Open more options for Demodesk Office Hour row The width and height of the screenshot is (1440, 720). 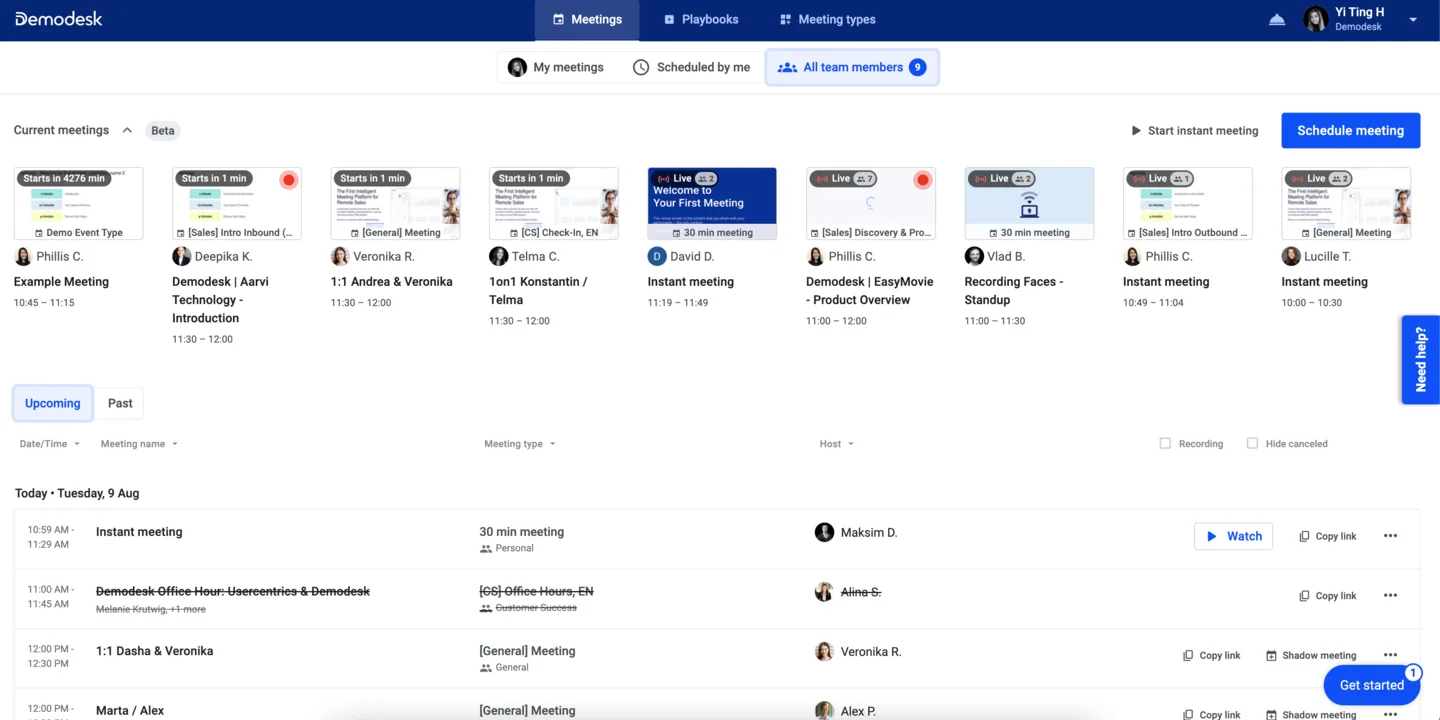pos(1390,595)
